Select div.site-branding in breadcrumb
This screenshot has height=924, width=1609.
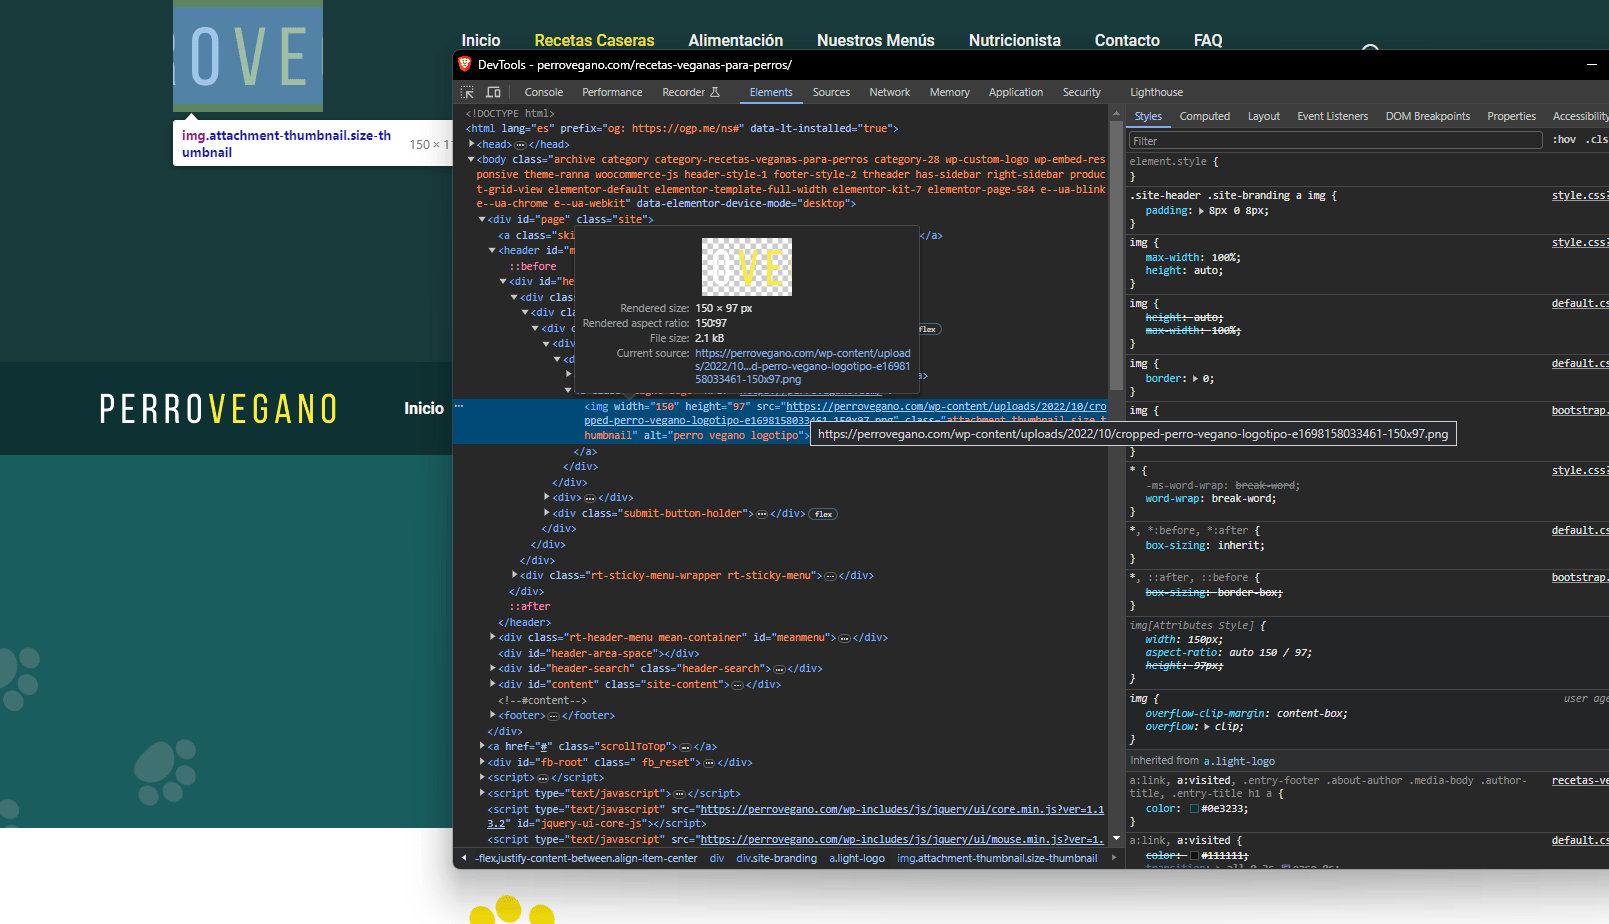[776, 858]
